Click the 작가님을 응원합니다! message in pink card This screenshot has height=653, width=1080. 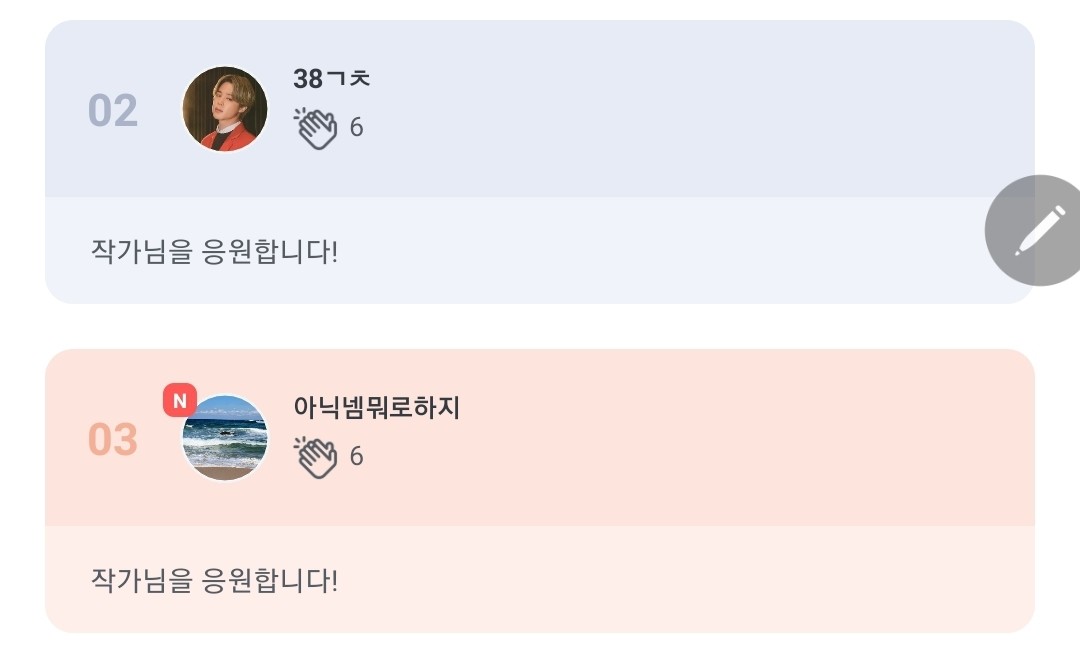[214, 580]
